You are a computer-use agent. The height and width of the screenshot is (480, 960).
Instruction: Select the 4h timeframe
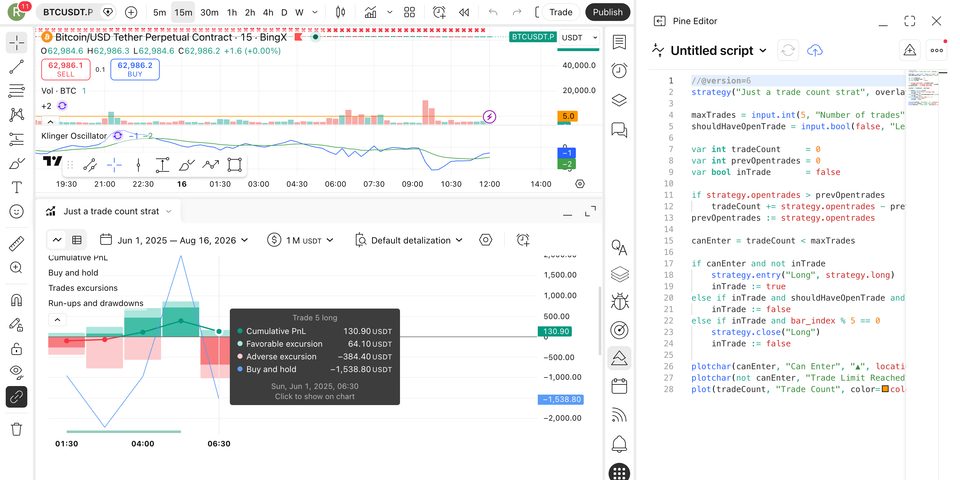(x=268, y=12)
